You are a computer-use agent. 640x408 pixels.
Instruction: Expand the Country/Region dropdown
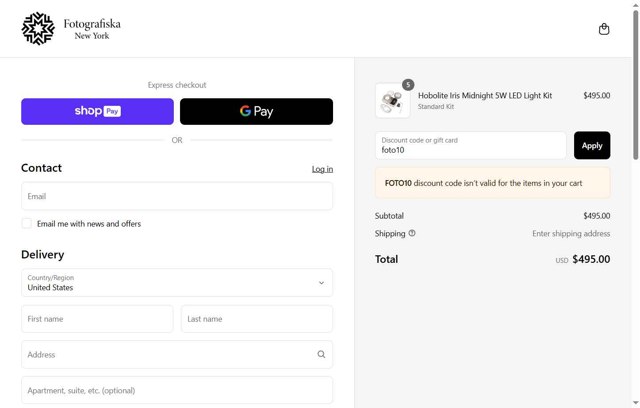(x=177, y=283)
